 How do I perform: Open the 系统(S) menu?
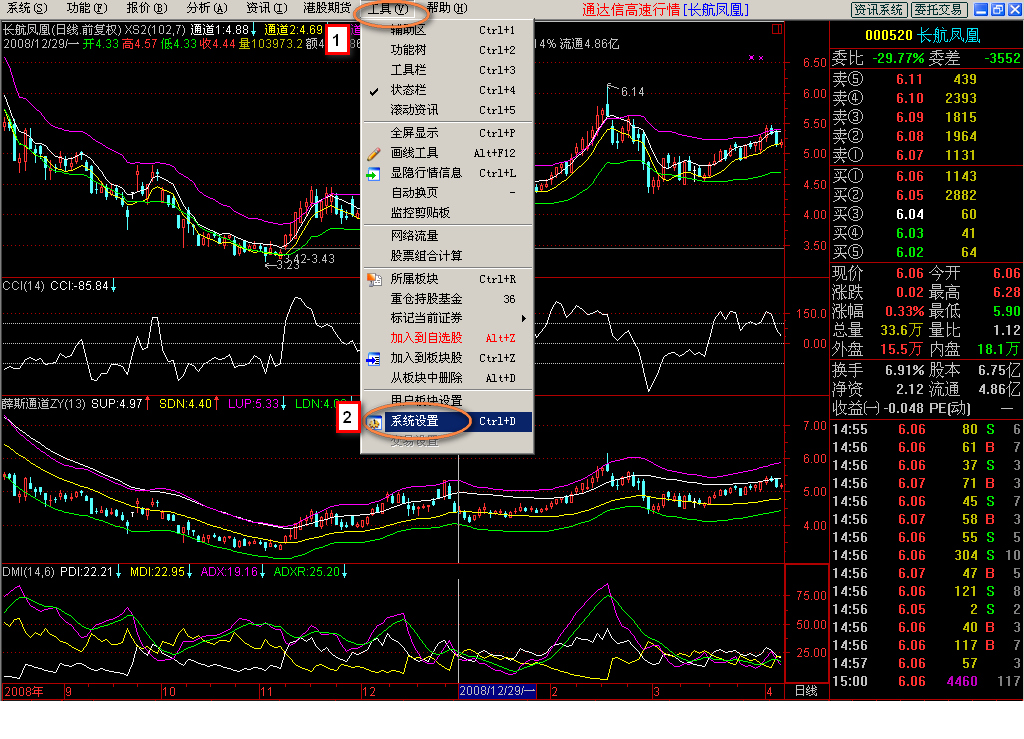point(27,8)
